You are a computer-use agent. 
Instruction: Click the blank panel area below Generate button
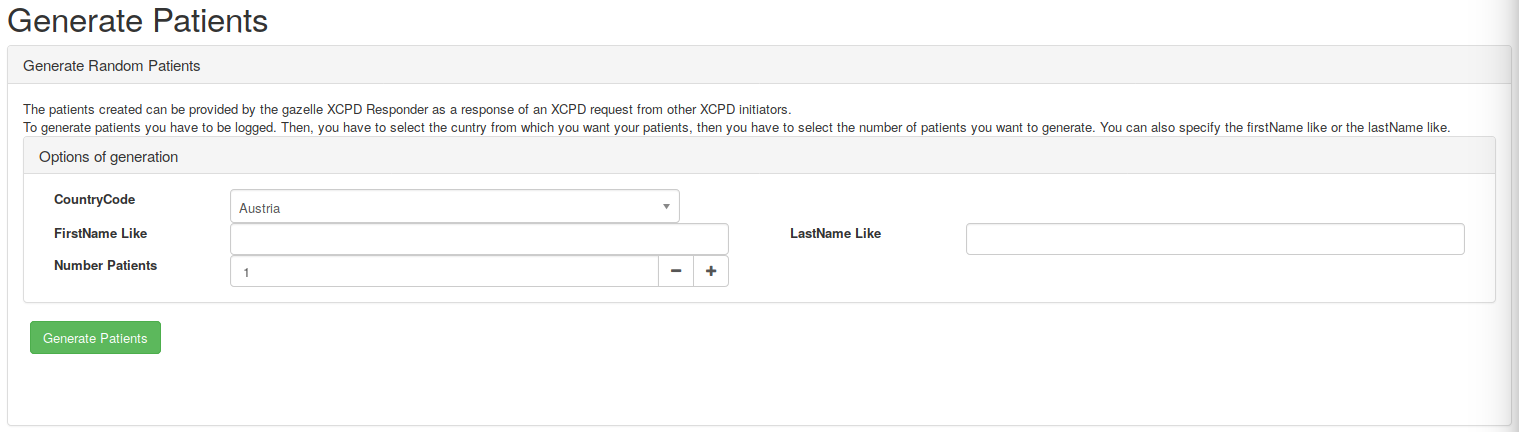point(700,390)
